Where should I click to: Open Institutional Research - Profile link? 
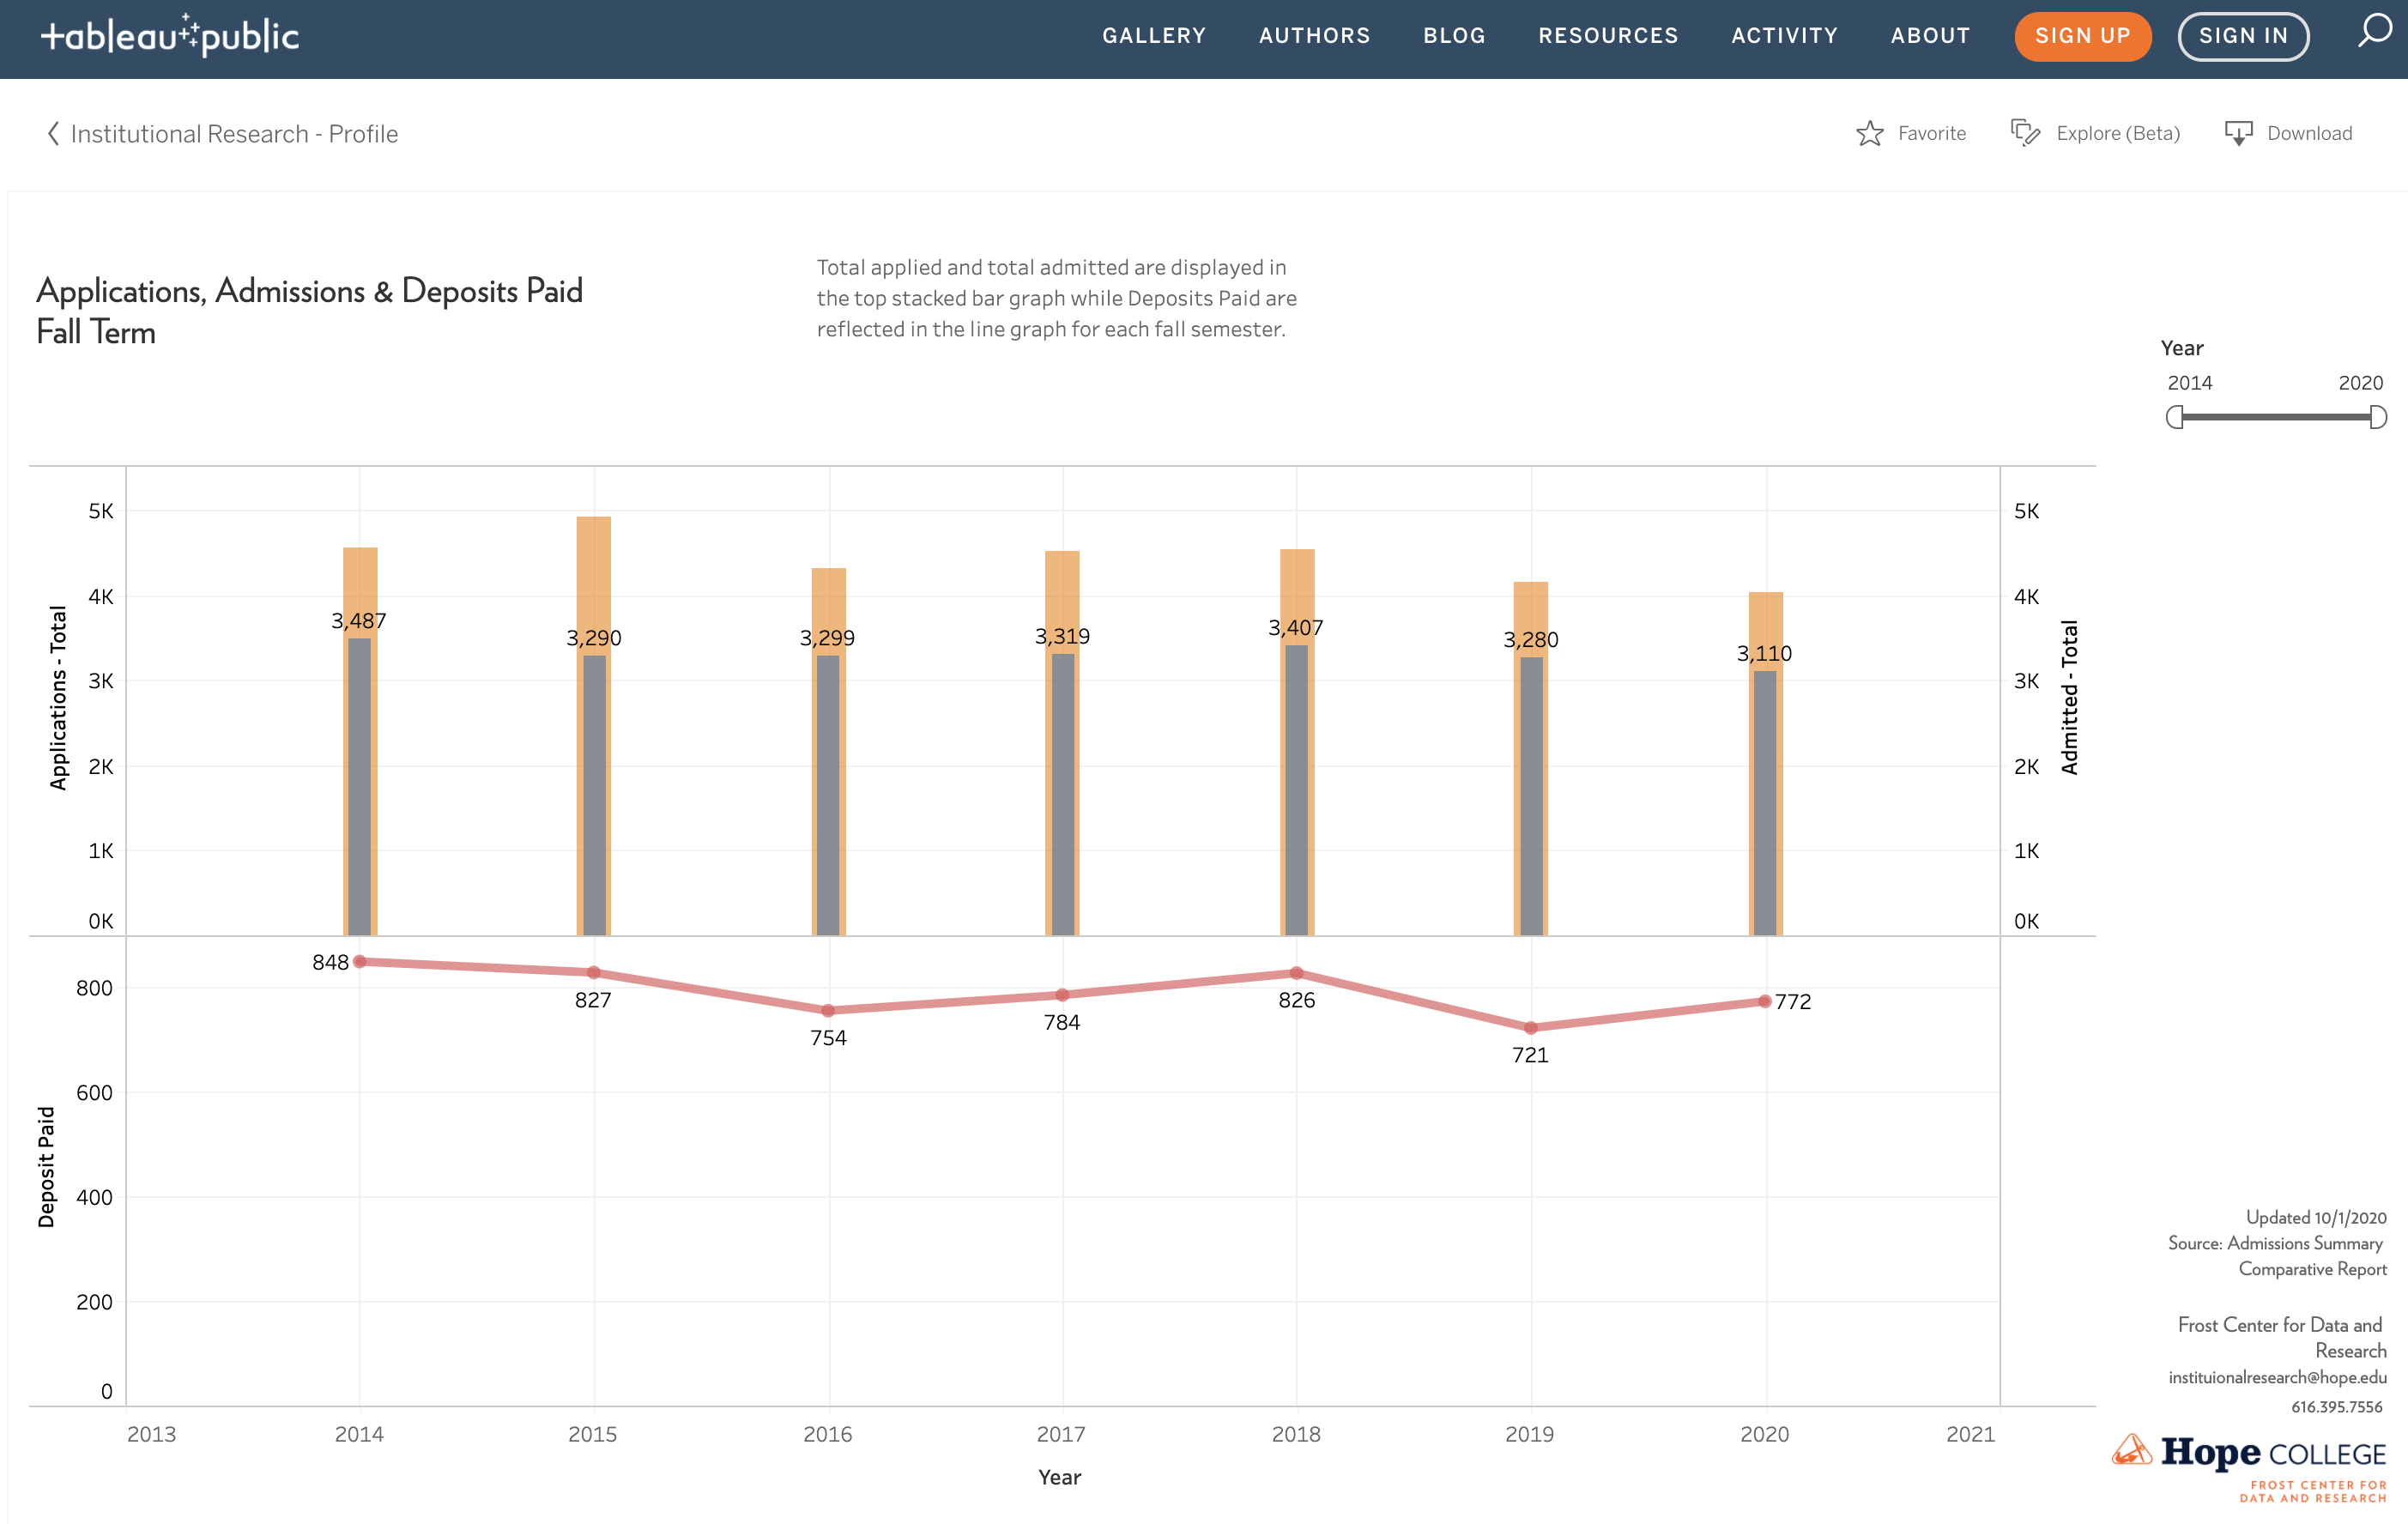point(234,134)
